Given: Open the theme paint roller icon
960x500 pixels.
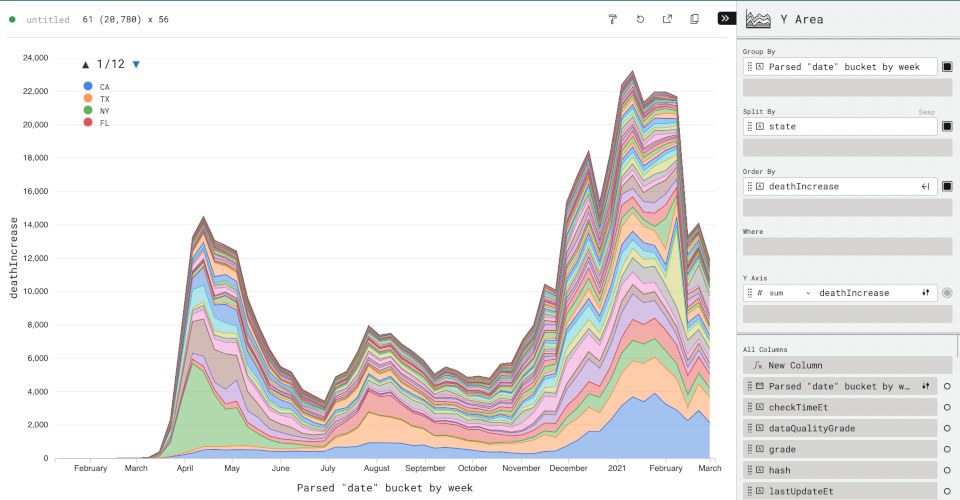Looking at the screenshot, I should tap(613, 19).
